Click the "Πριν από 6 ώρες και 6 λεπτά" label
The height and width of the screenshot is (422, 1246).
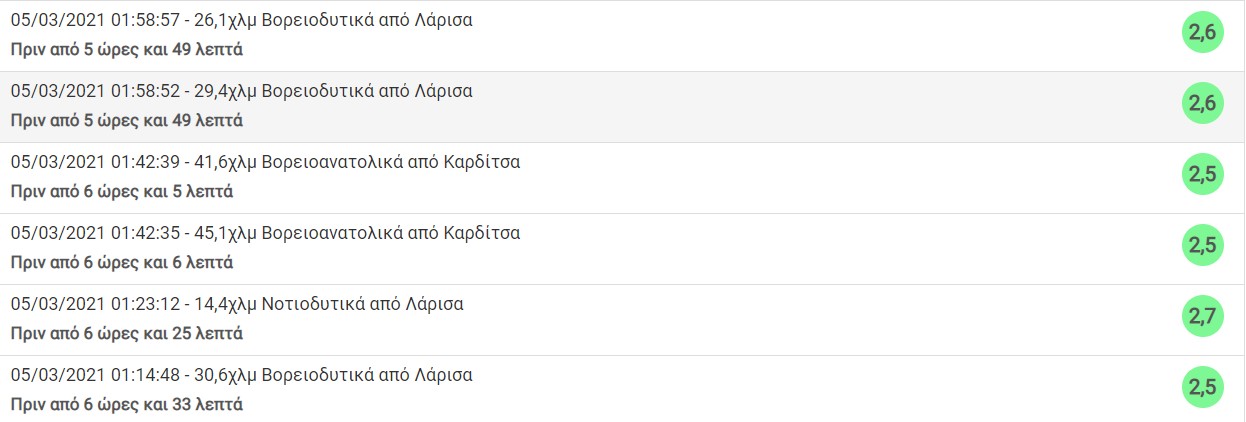click(x=122, y=262)
